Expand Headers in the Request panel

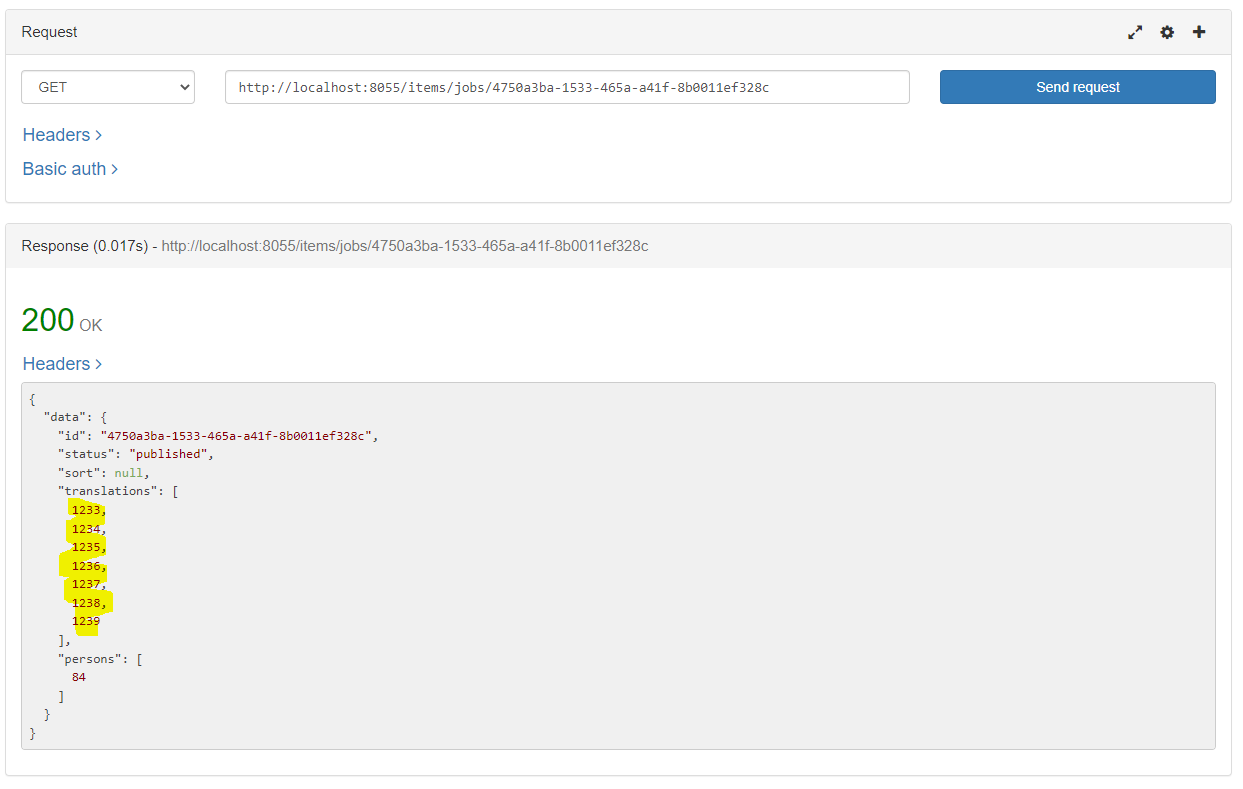[62, 135]
